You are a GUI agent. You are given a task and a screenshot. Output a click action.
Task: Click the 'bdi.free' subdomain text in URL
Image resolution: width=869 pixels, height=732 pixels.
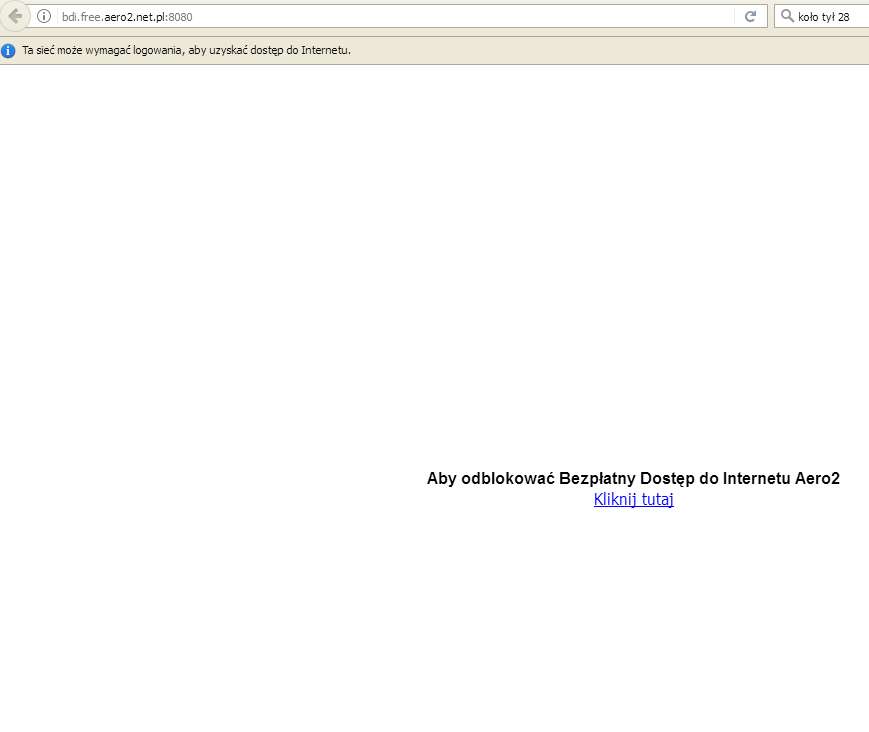(82, 17)
